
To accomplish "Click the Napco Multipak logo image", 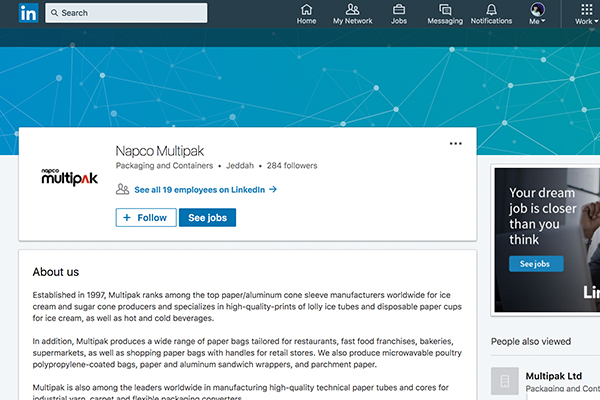I will [x=70, y=177].
